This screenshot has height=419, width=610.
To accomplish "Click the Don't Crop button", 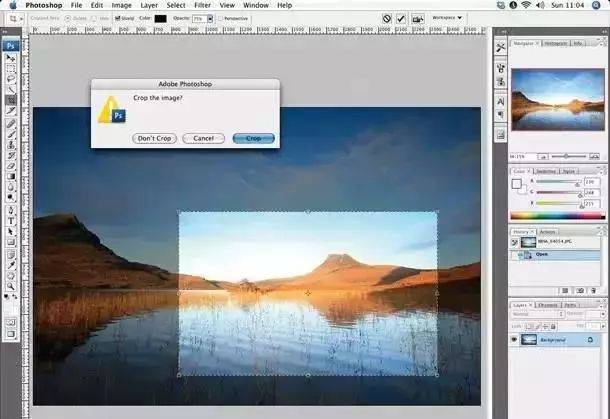I will click(x=154, y=138).
